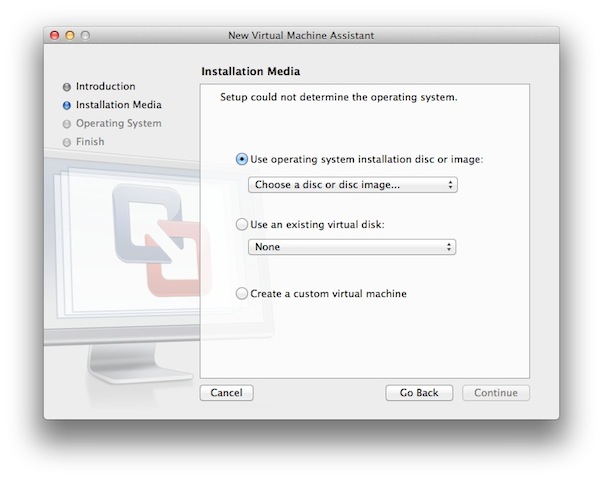Close the New Virtual Machine Assistant window
The height and width of the screenshot is (480, 603).
55,35
